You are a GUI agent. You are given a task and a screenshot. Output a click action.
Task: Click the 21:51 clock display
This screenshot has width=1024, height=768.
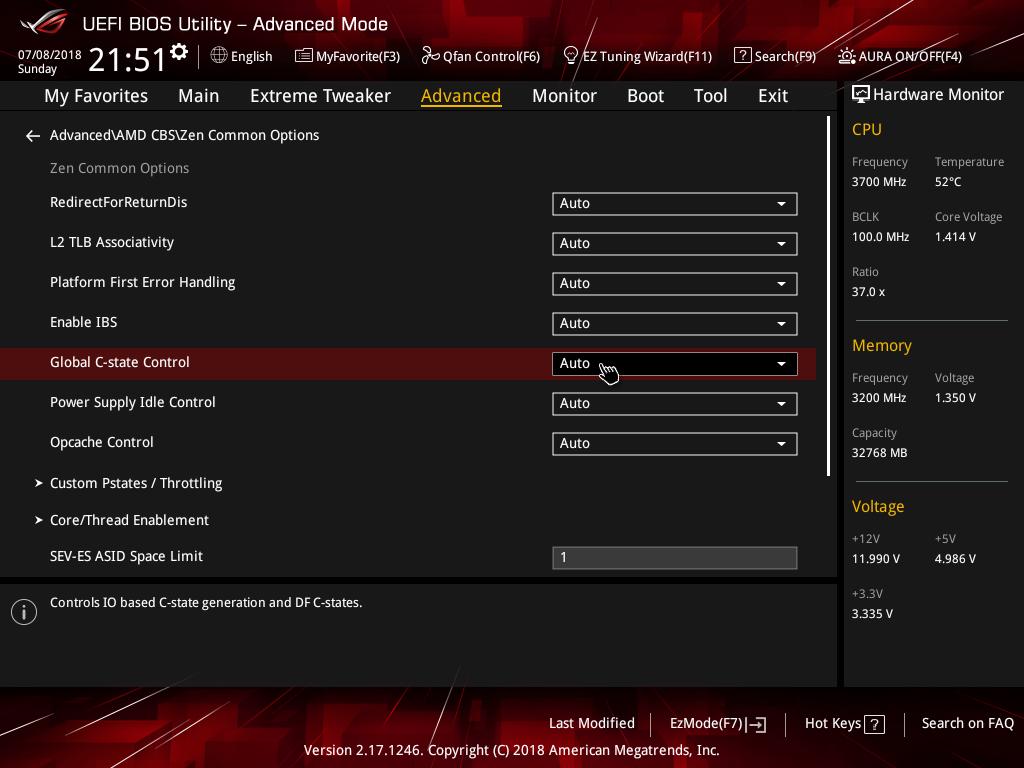click(127, 60)
